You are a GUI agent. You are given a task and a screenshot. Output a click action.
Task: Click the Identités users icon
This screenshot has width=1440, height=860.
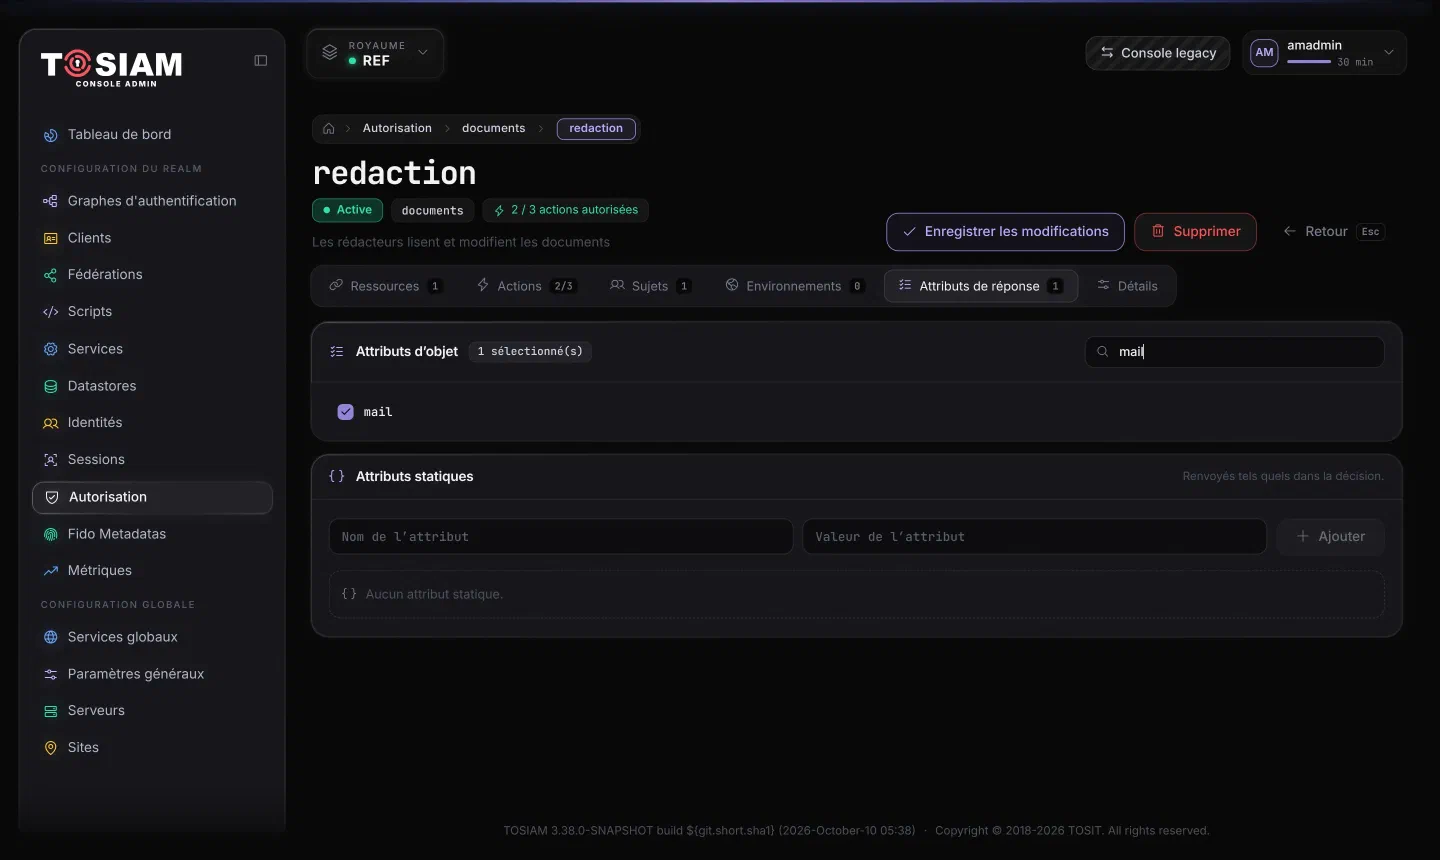(51, 423)
